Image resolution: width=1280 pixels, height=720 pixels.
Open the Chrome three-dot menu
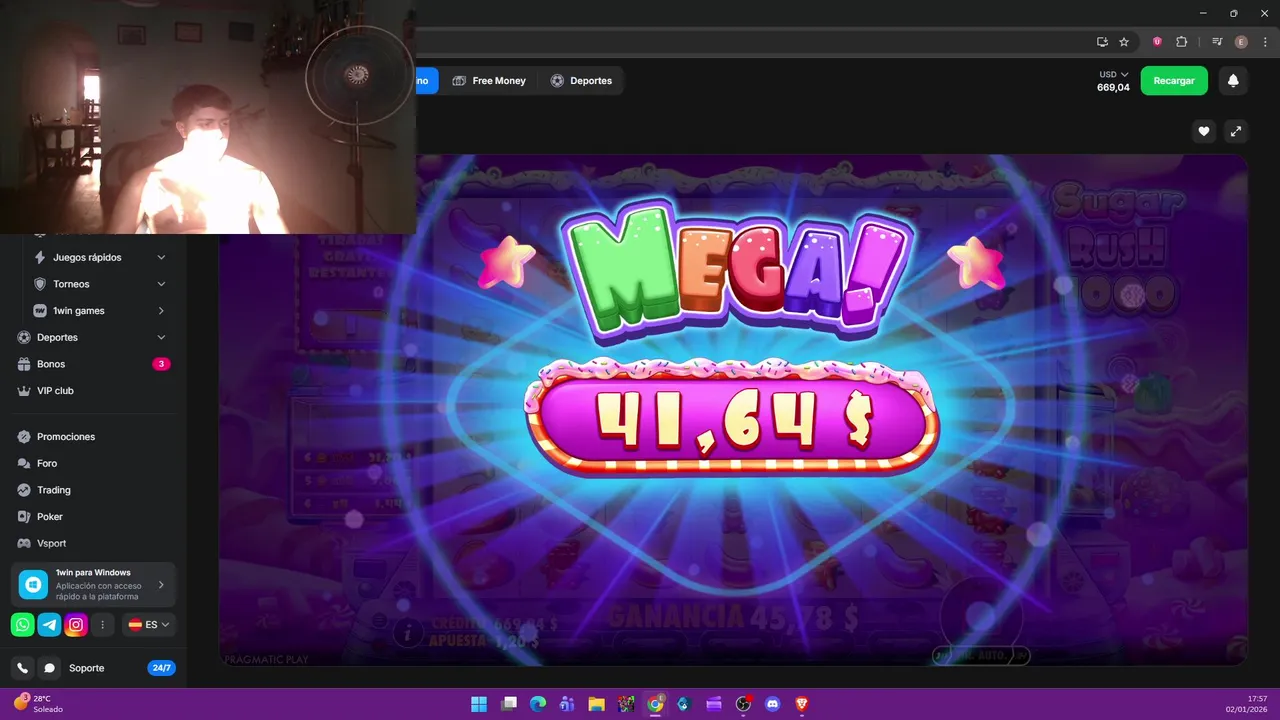[1264, 42]
